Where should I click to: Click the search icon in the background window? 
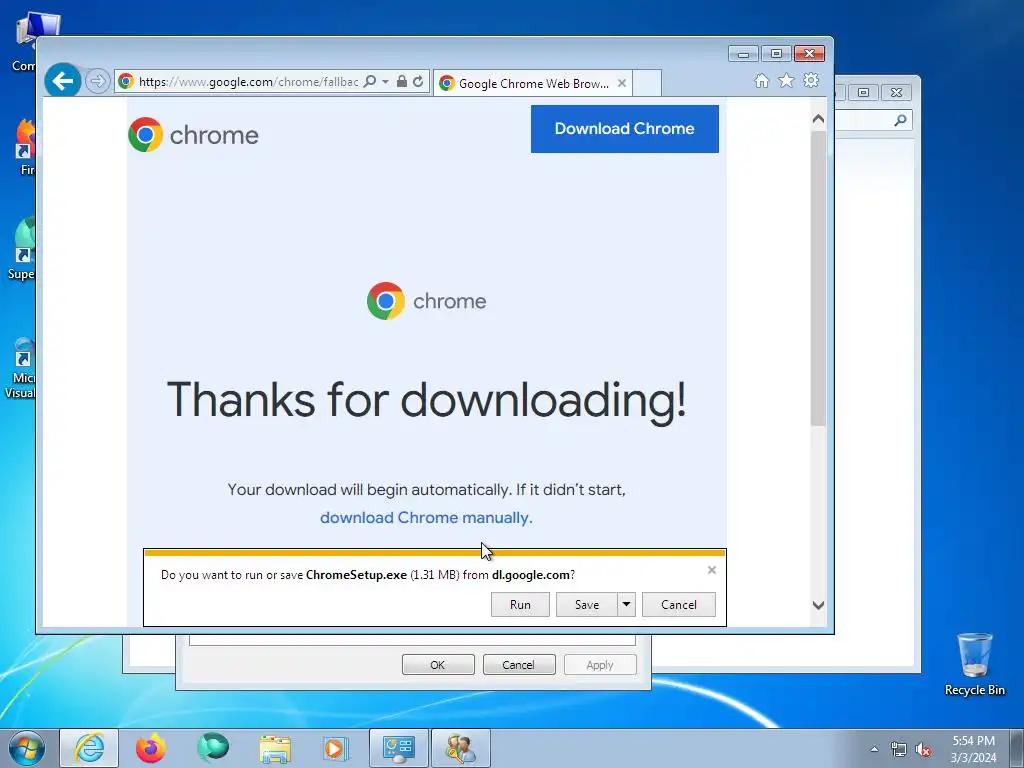(x=901, y=120)
